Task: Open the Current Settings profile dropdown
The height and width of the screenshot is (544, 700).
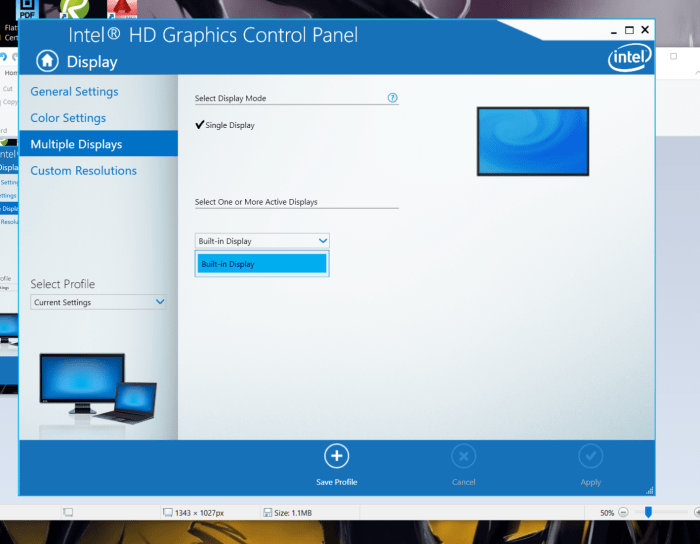Action: (x=98, y=302)
